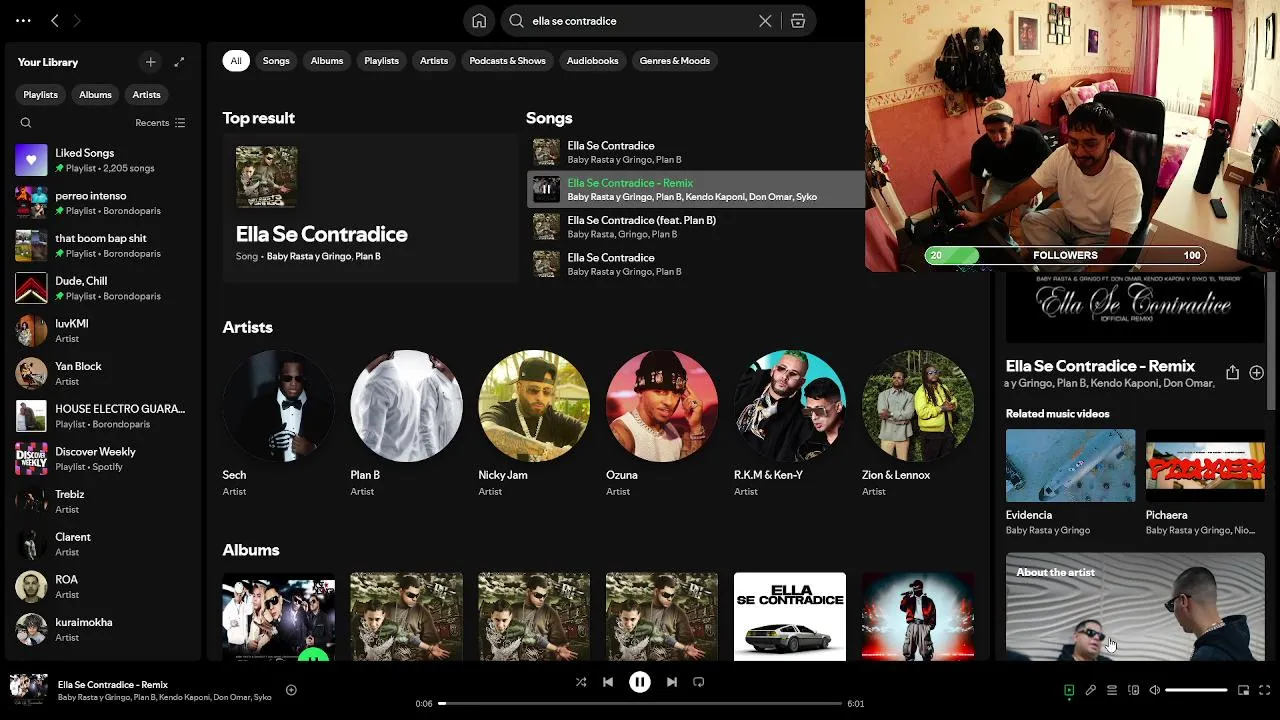Toggle the Now Playing view
Image resolution: width=1280 pixels, height=720 pixels.
1069,690
